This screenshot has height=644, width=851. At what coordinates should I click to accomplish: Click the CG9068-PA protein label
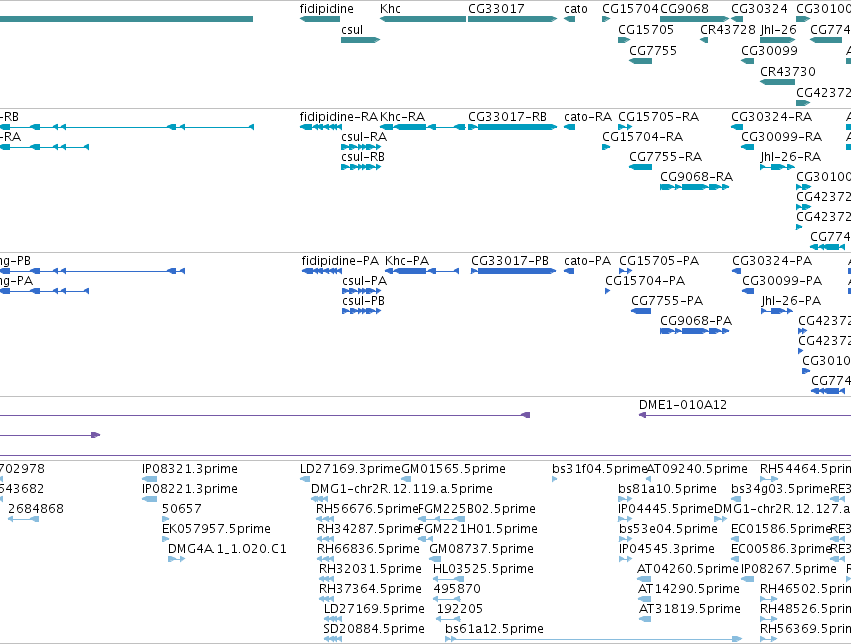[x=696, y=321]
